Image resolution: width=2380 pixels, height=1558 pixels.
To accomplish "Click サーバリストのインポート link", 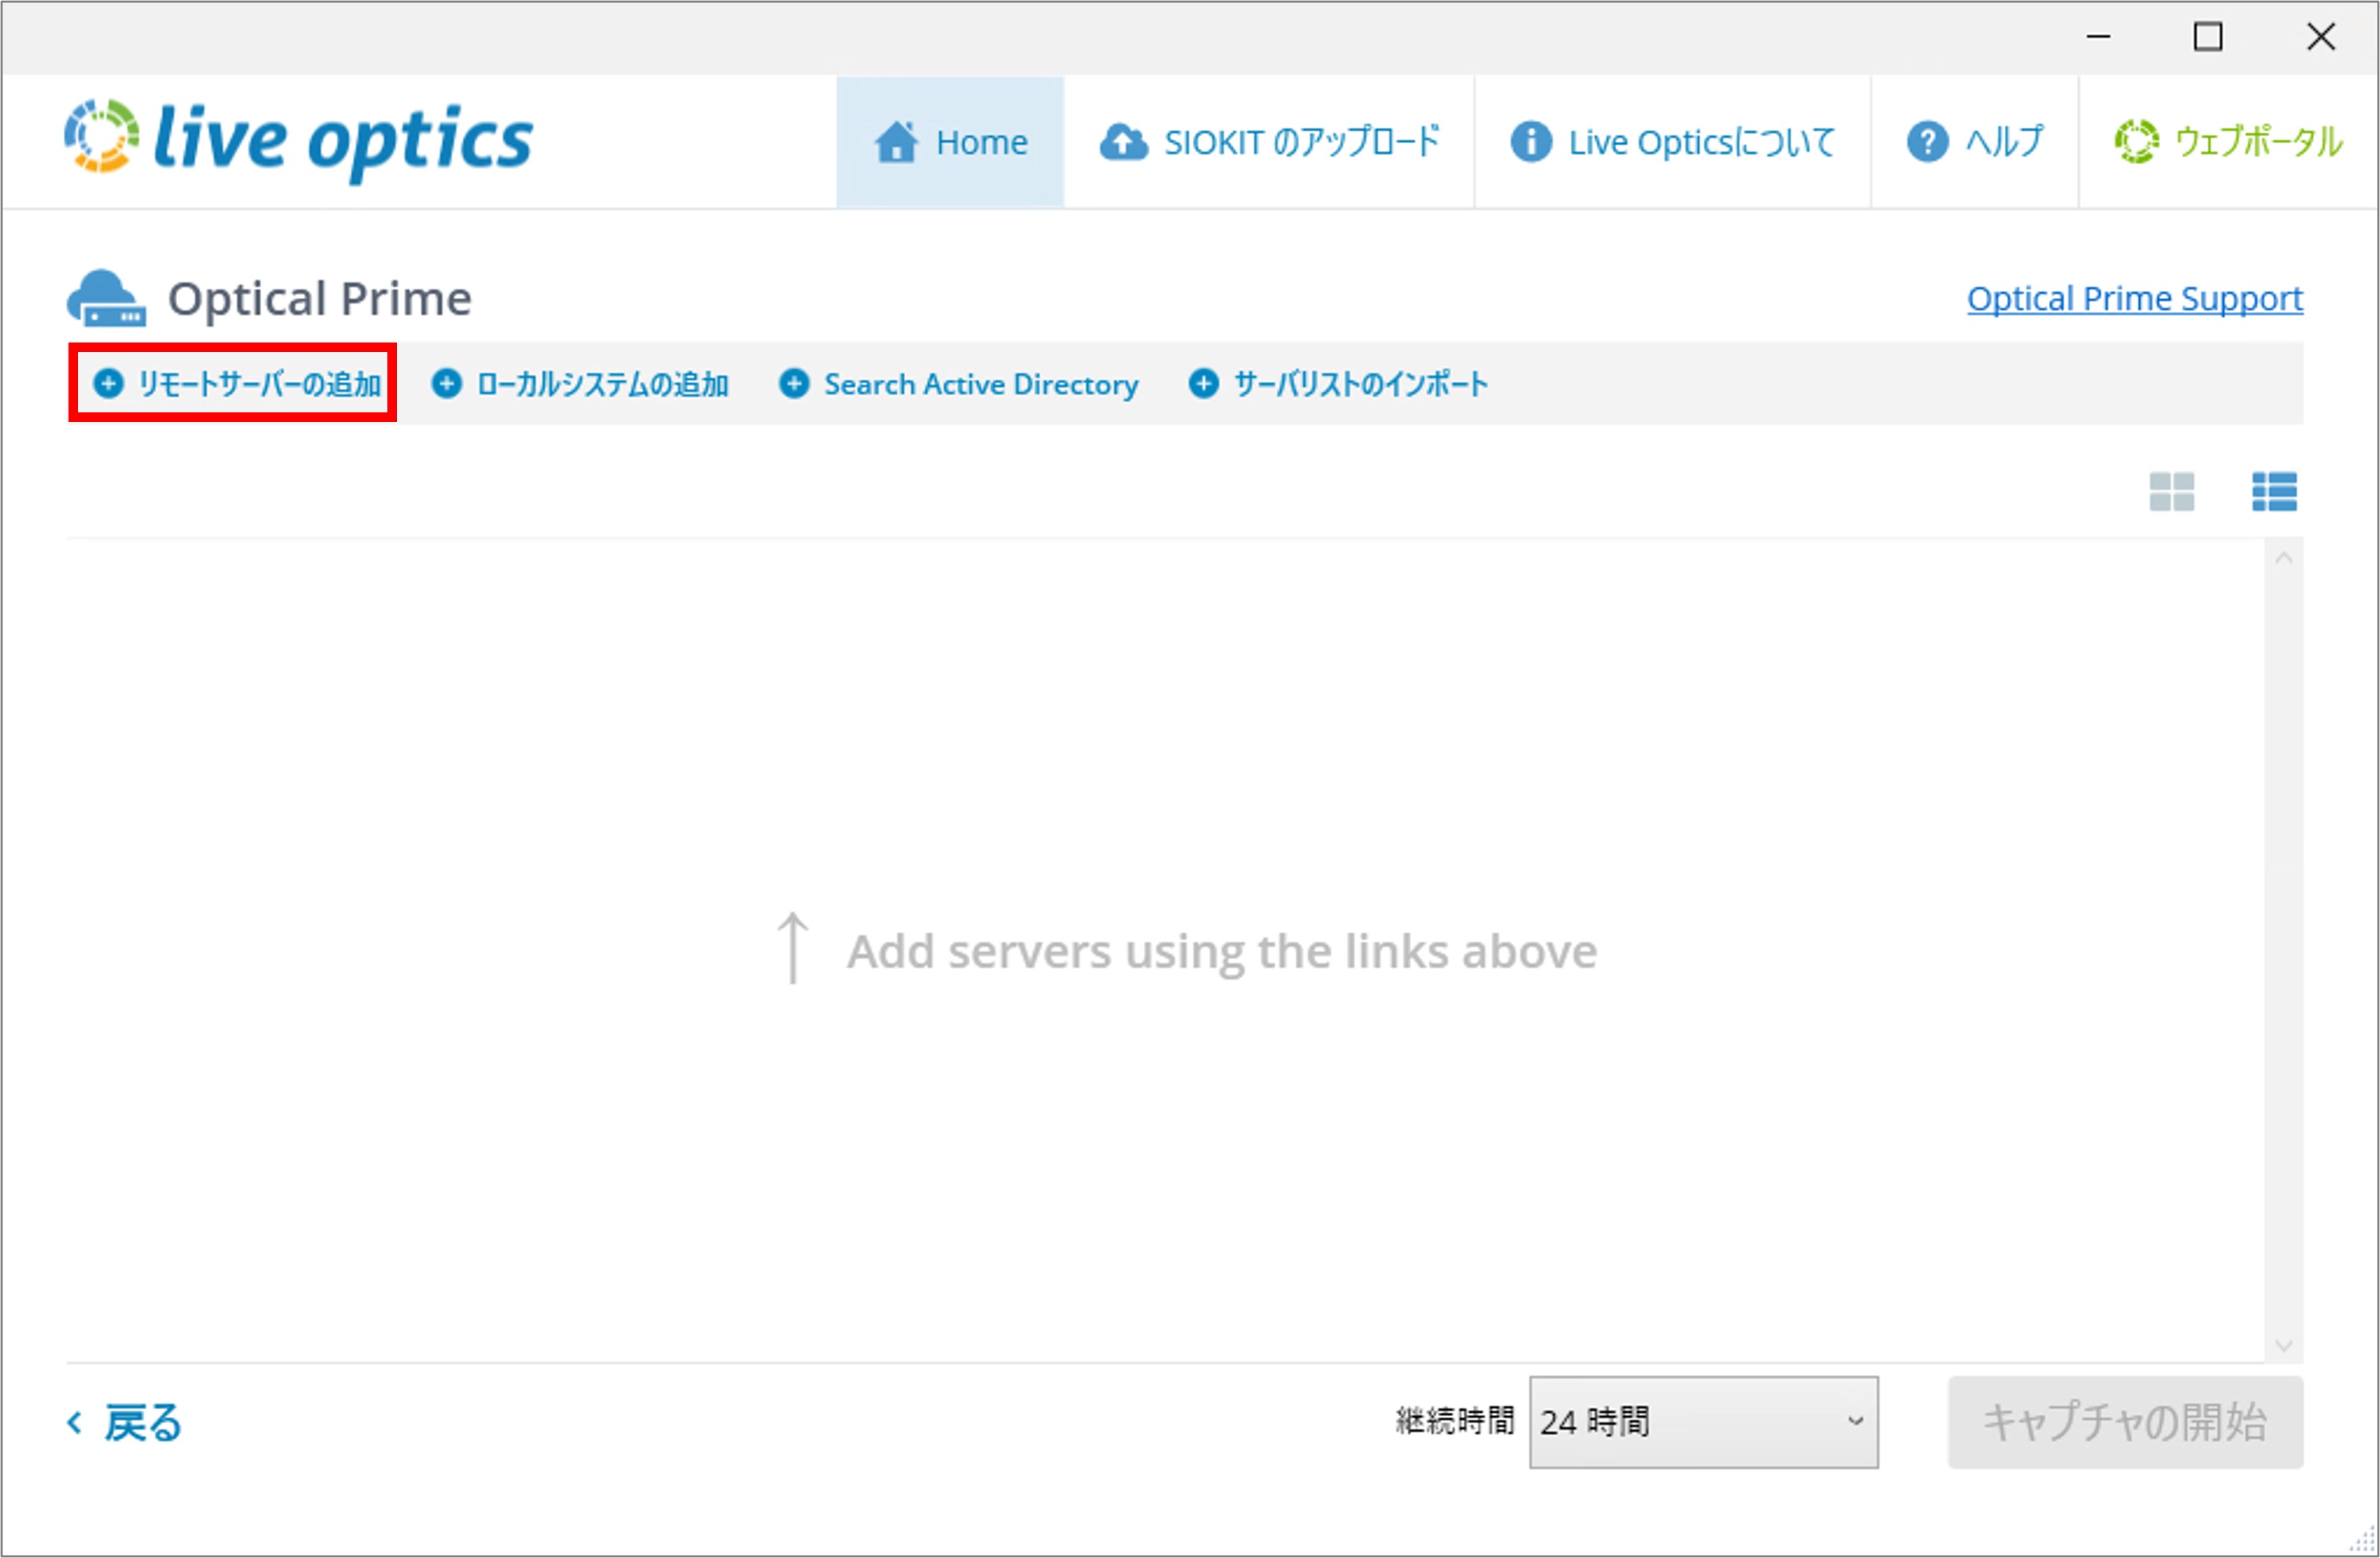I will [x=1338, y=384].
